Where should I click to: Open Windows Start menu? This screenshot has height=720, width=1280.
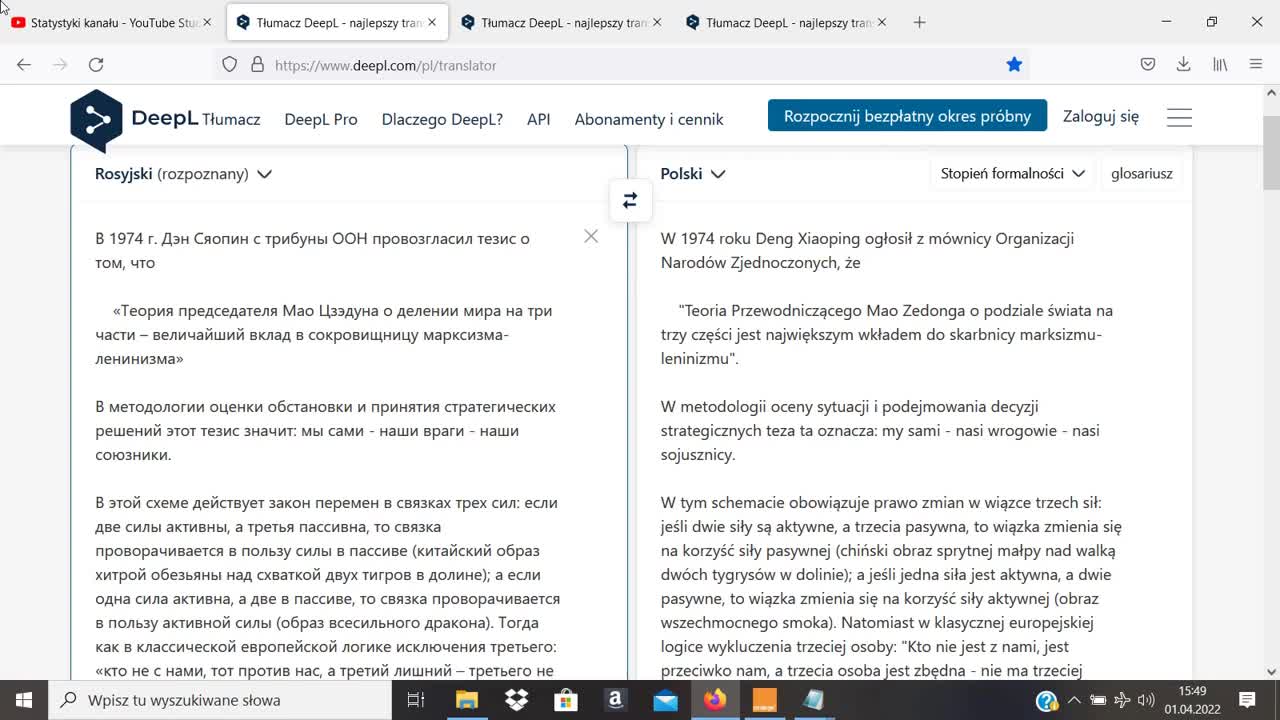pyautogui.click(x=24, y=700)
